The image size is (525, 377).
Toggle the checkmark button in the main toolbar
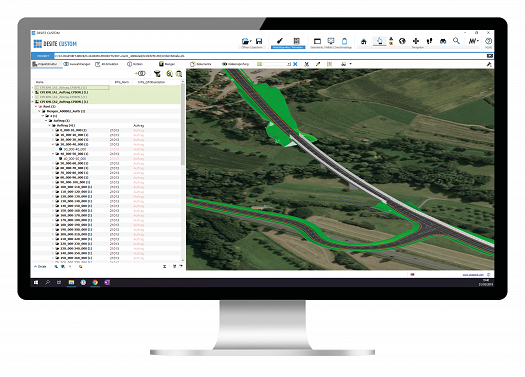click(280, 41)
